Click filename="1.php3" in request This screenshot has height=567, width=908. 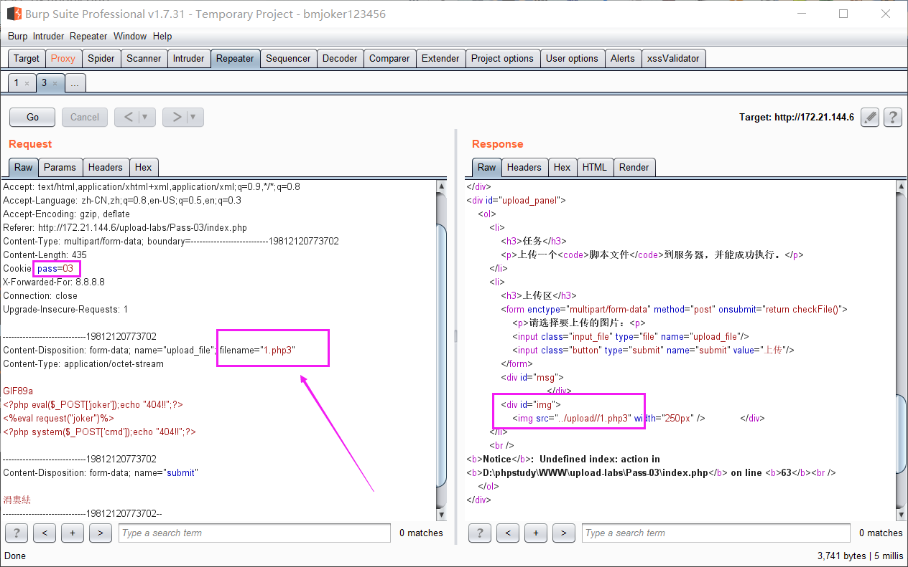coord(258,350)
